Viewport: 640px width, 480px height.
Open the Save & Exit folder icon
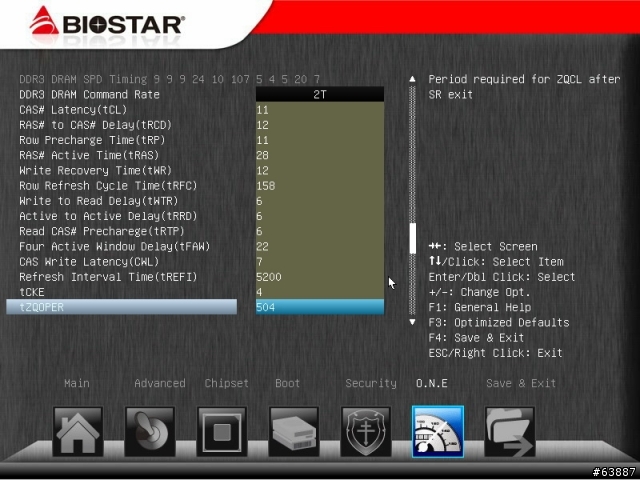tap(510, 431)
